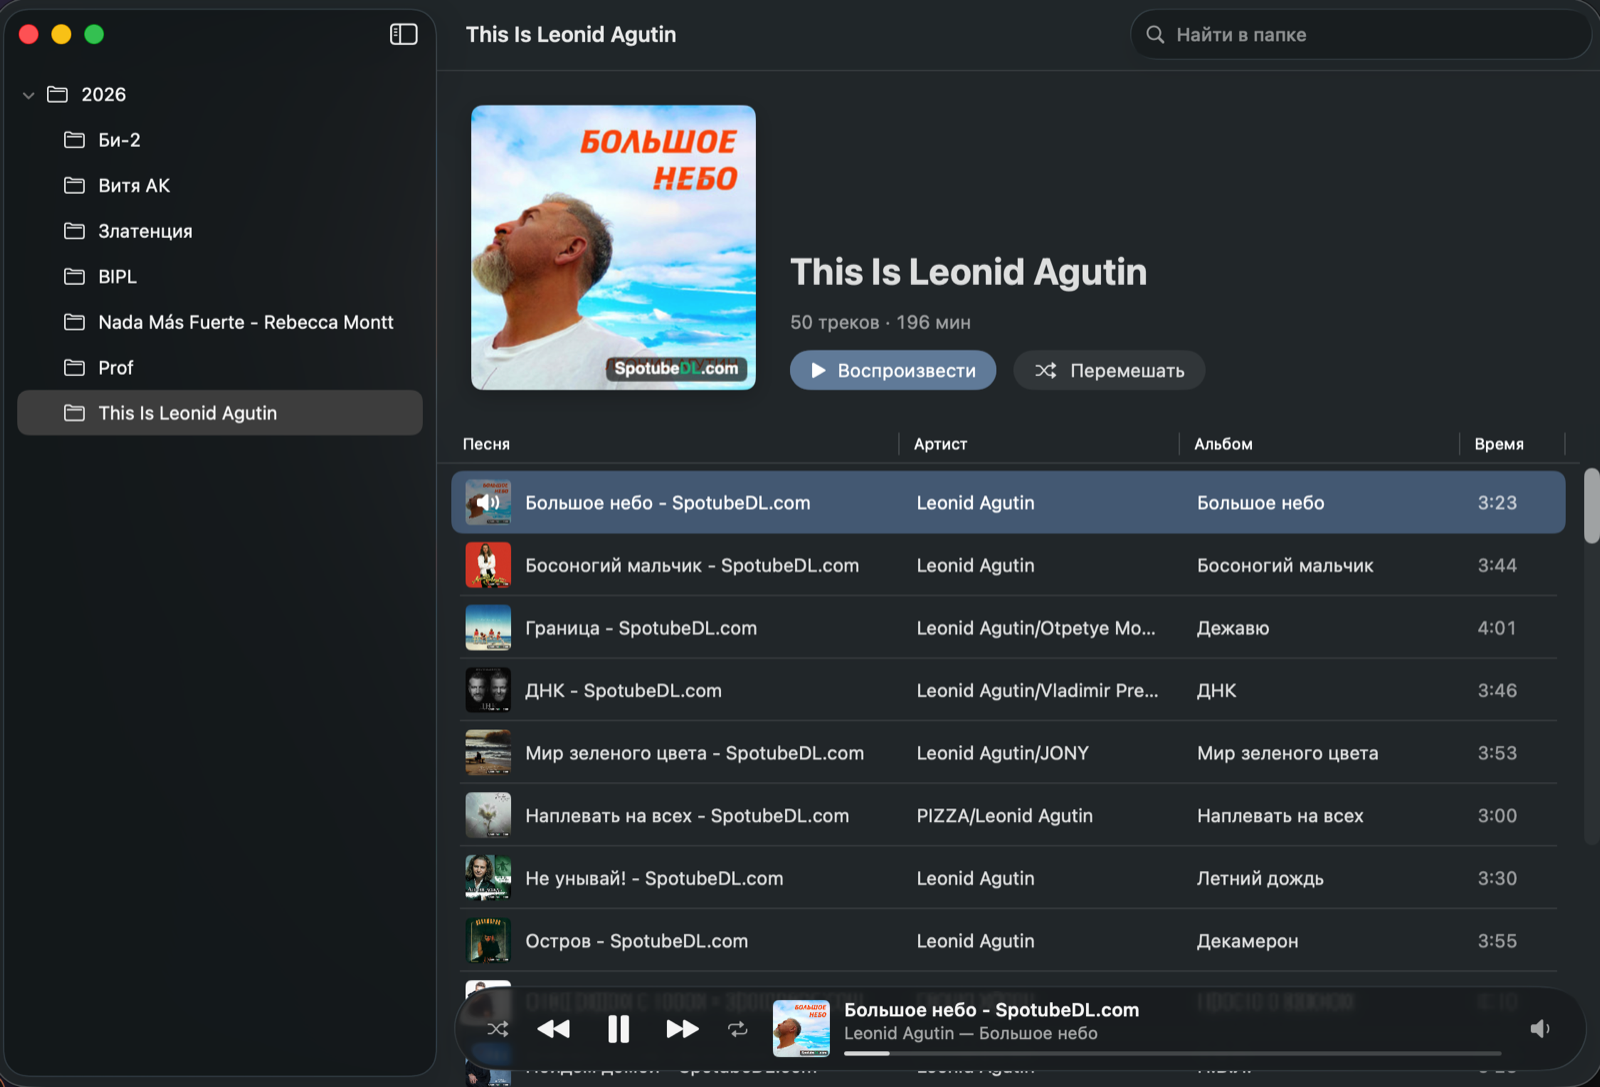Click the Босоногий мальчик row thumbnail
This screenshot has height=1087, width=1600.
tap(488, 565)
